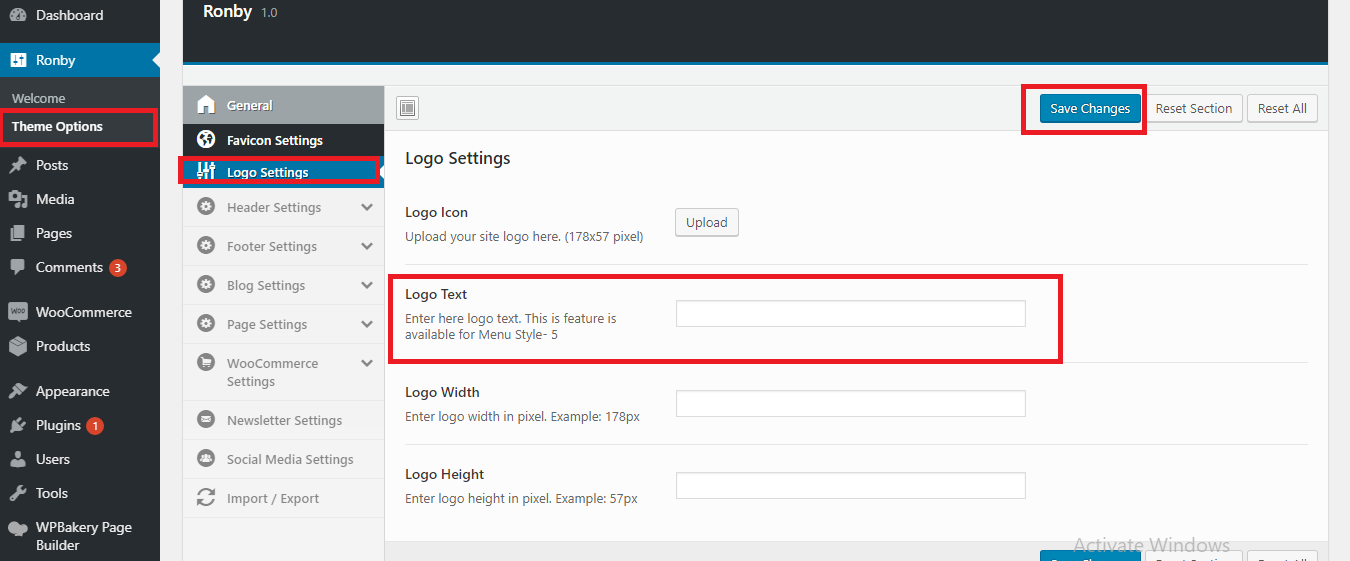Click the Social Media Settings group icon

click(x=206, y=459)
